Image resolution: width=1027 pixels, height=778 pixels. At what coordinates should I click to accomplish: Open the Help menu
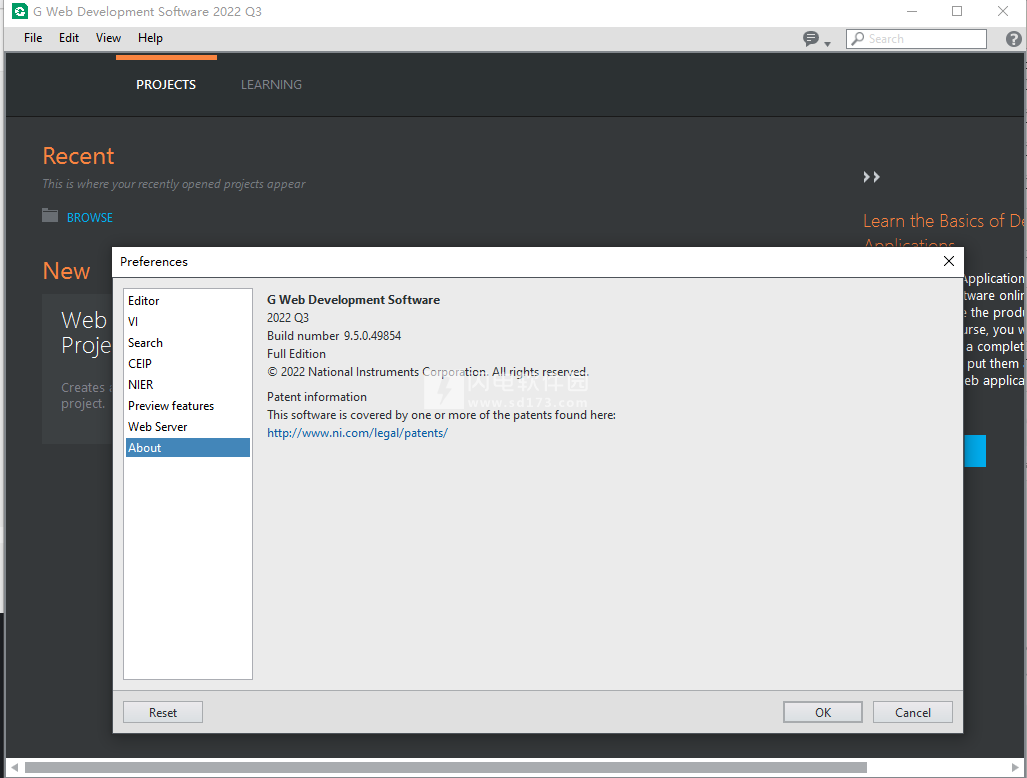coord(150,38)
